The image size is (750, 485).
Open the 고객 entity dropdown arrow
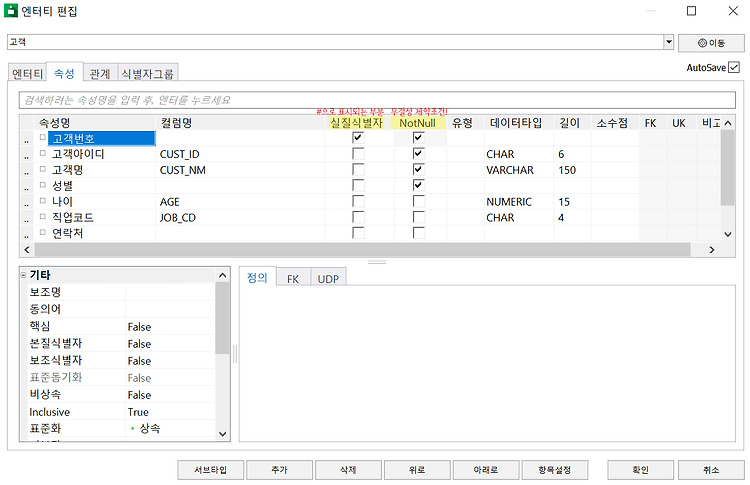[x=668, y=42]
